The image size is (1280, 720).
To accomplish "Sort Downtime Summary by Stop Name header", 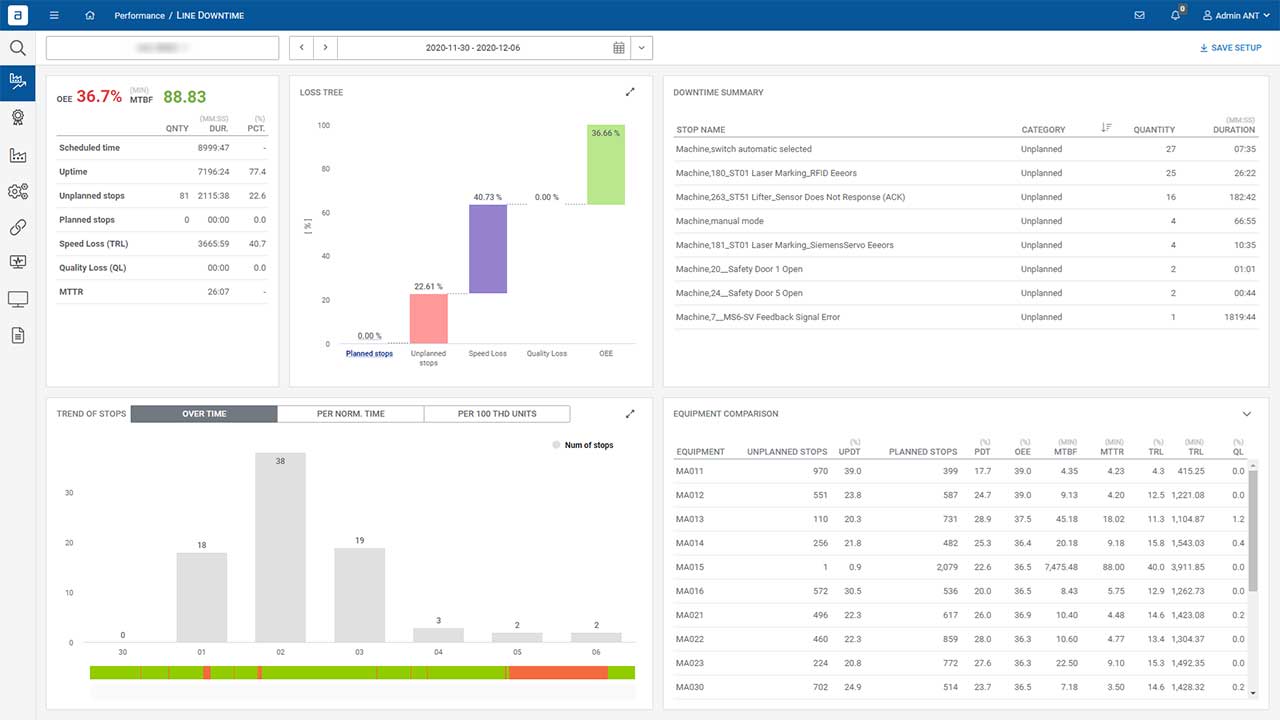I will (x=700, y=130).
